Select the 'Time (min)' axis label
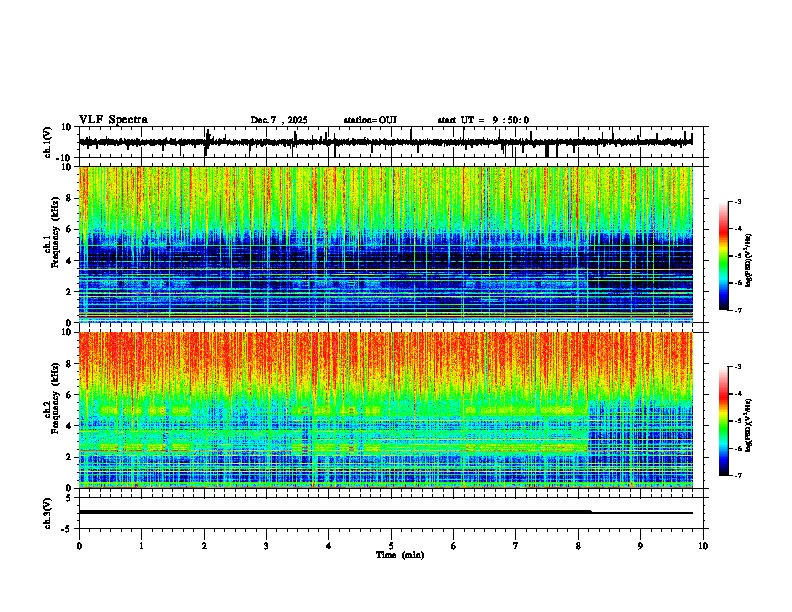 [400, 555]
